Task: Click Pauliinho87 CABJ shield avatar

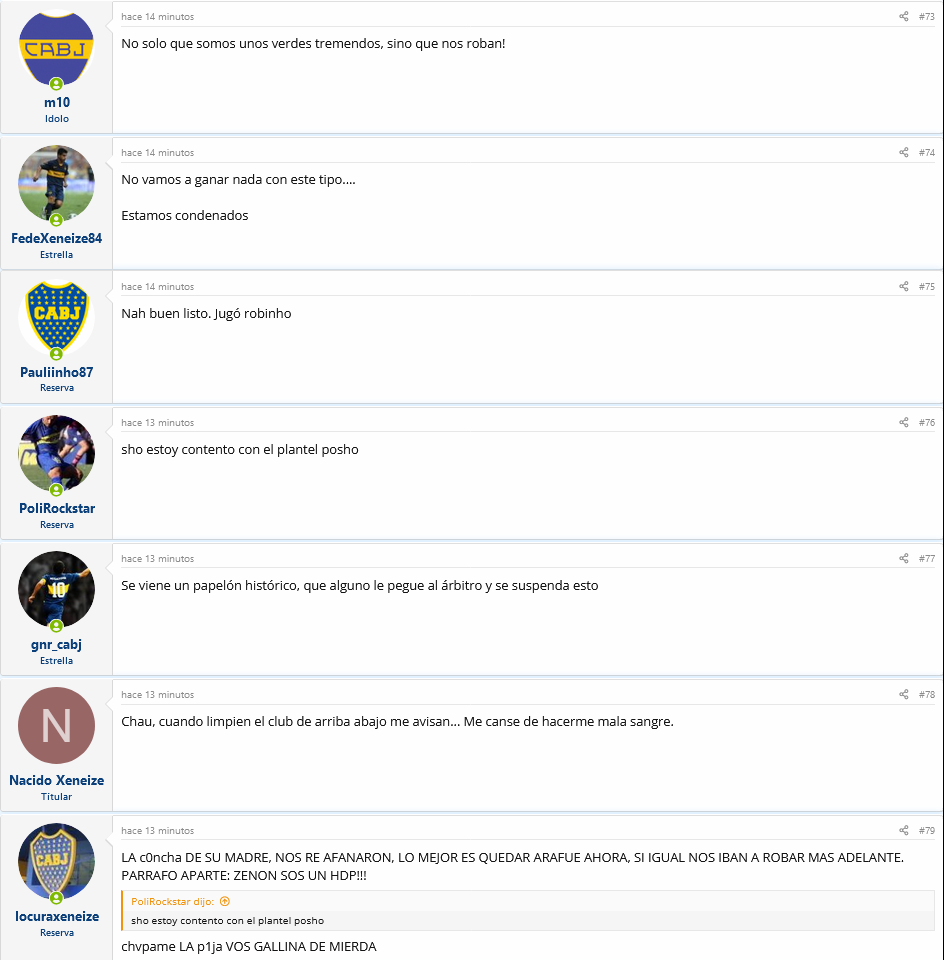Action: coord(56,318)
